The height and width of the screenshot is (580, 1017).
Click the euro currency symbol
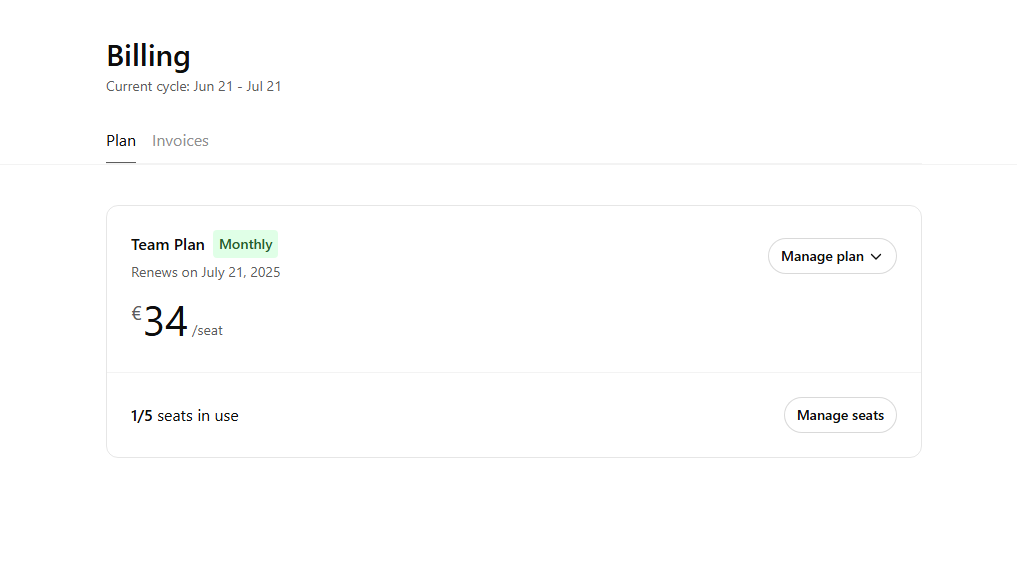point(136,314)
